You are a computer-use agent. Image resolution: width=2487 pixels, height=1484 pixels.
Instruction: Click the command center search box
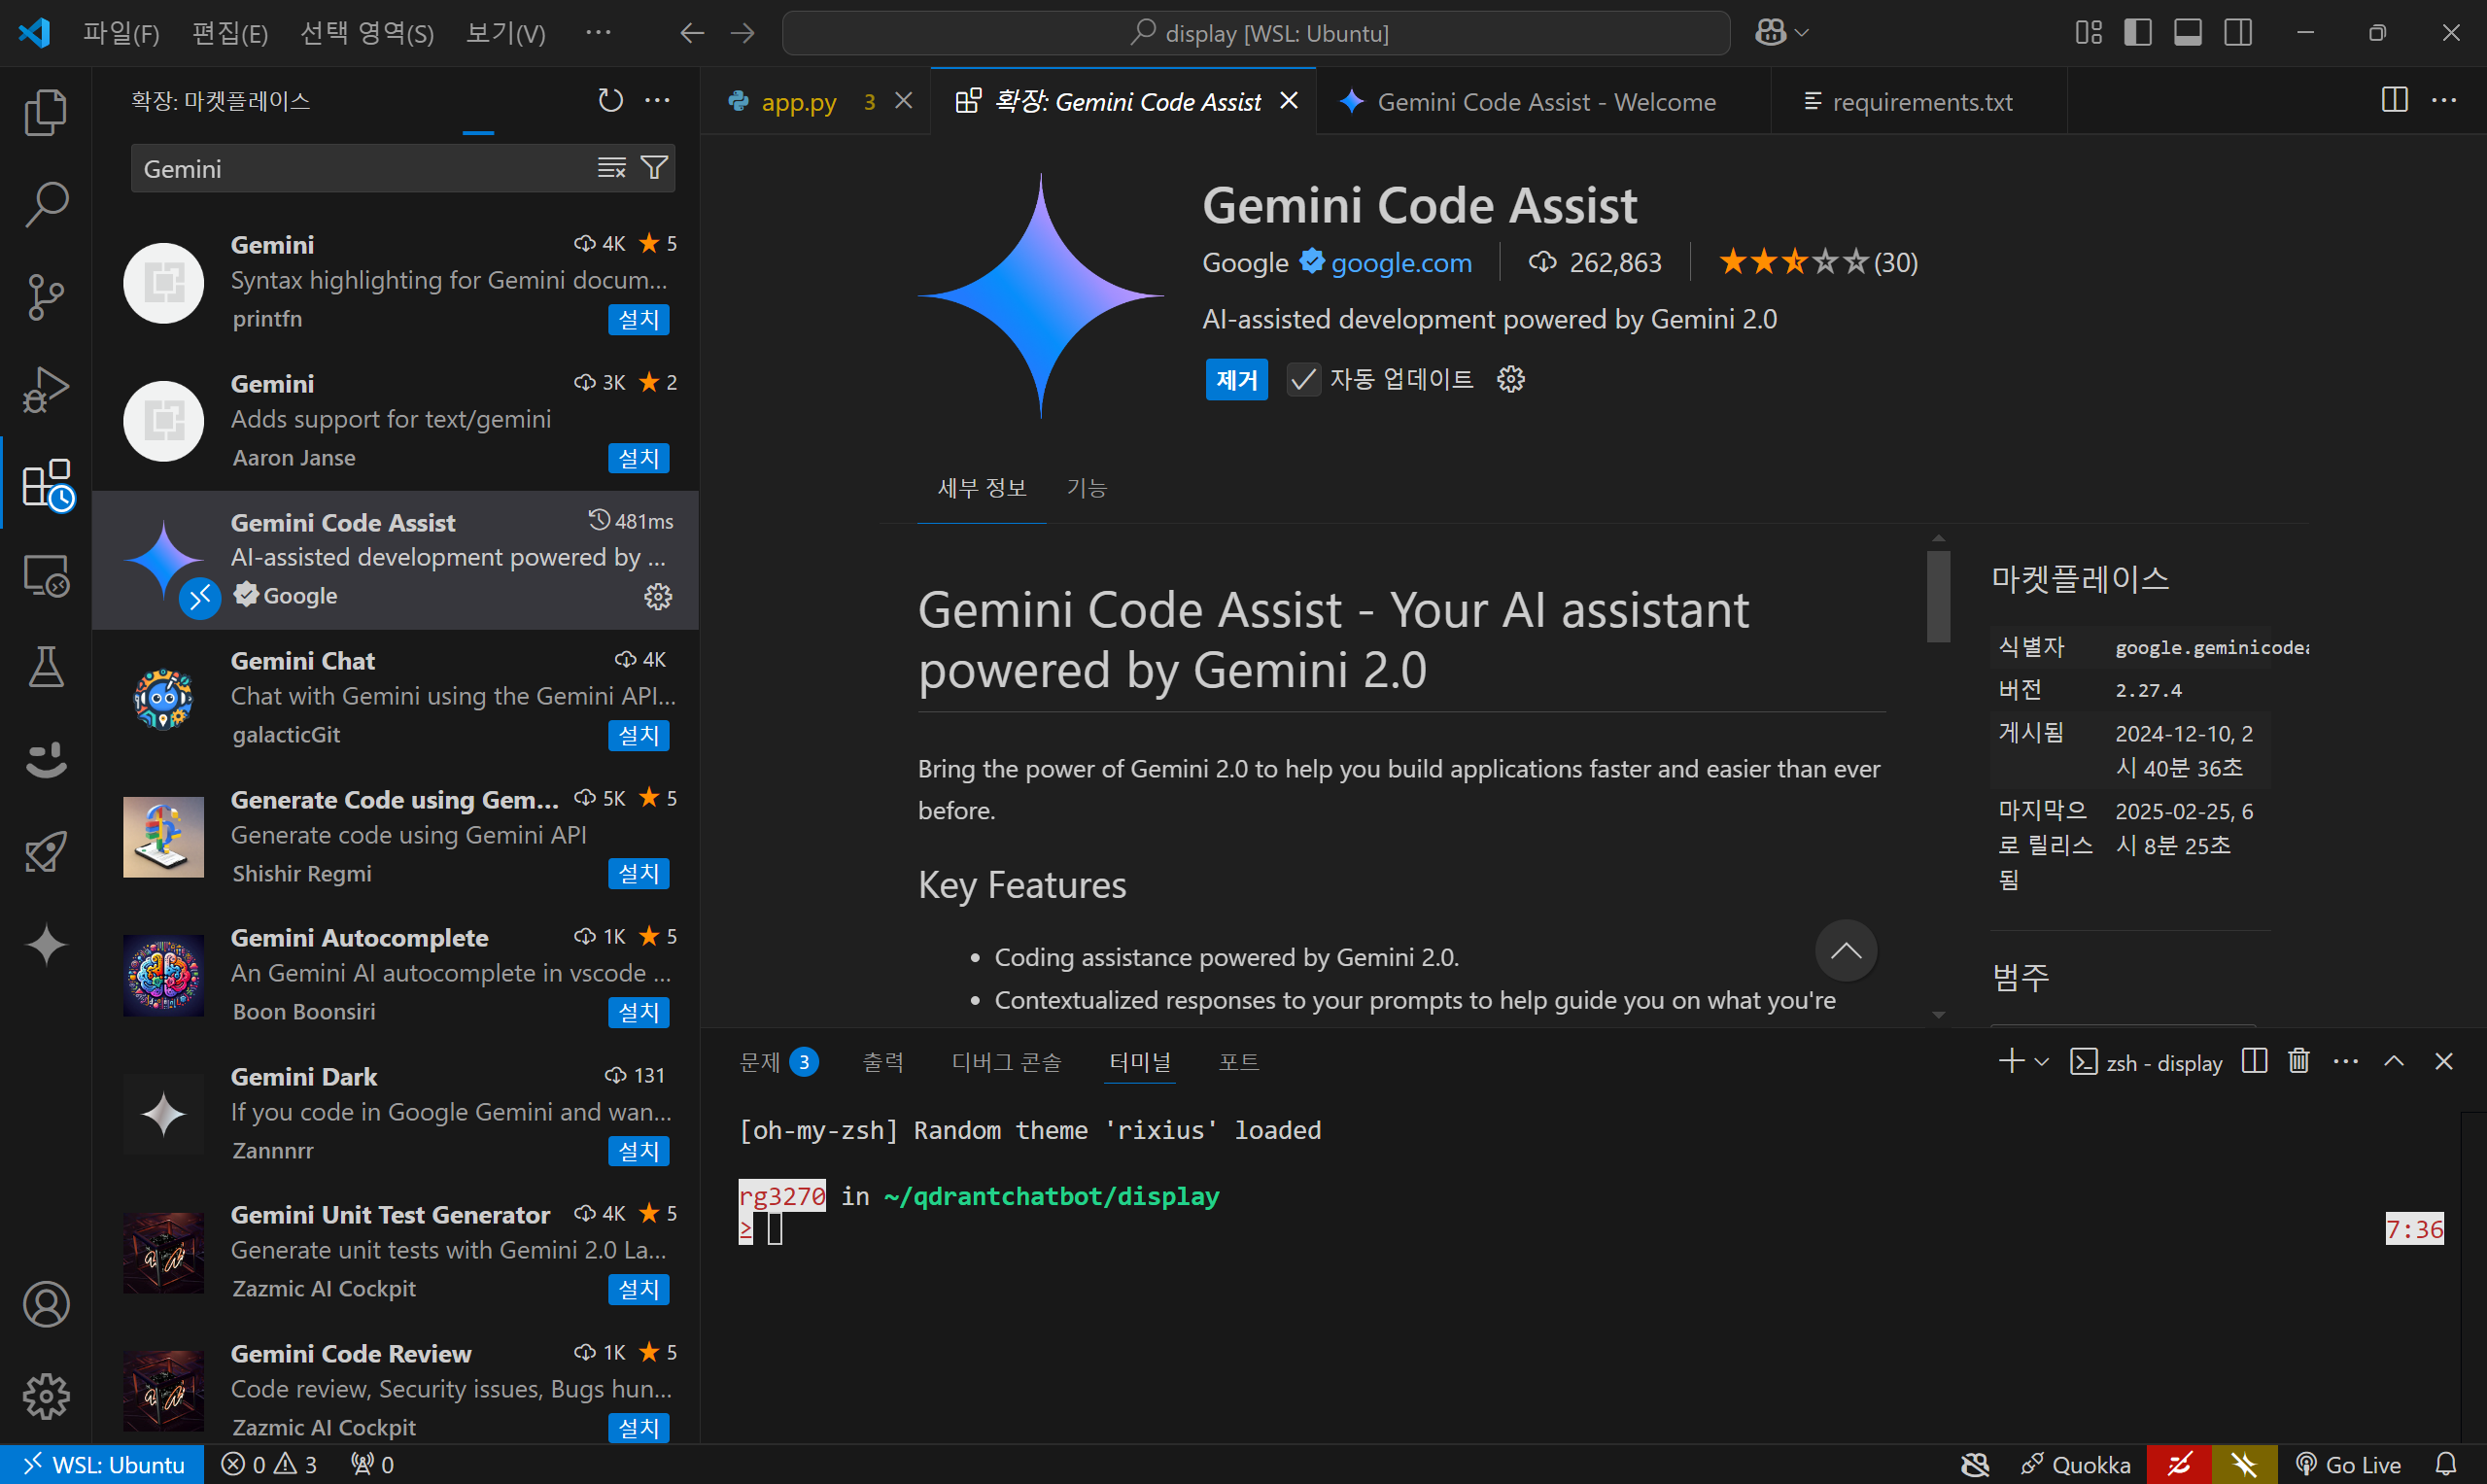(1256, 33)
